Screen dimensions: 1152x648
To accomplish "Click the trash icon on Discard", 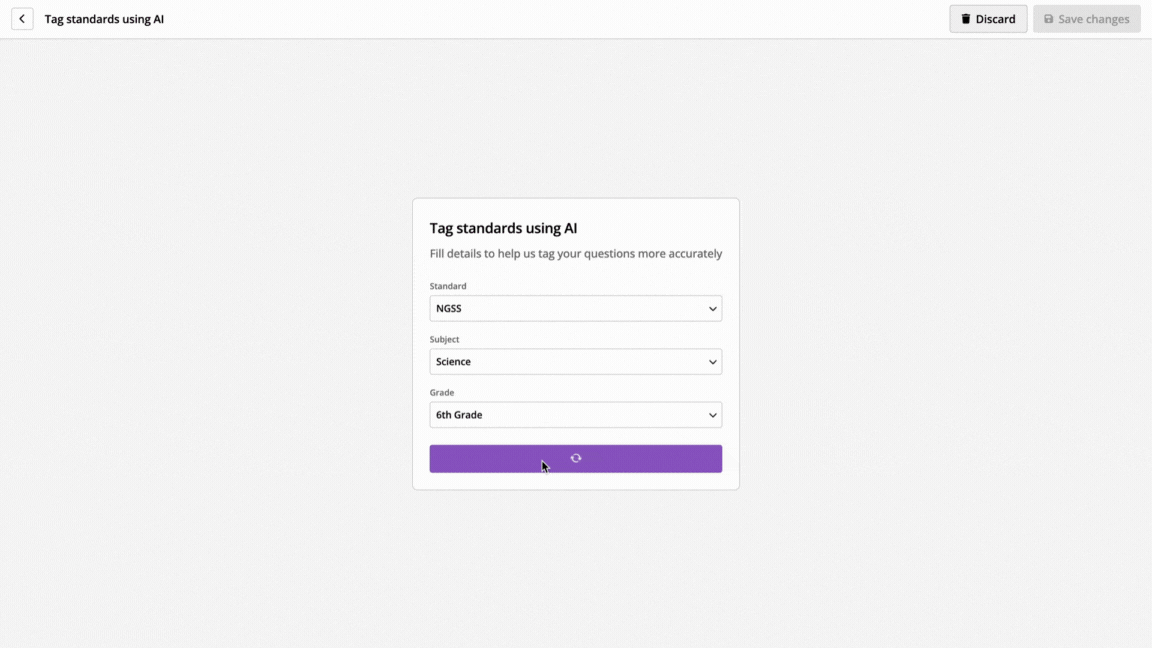I will pos(965,19).
